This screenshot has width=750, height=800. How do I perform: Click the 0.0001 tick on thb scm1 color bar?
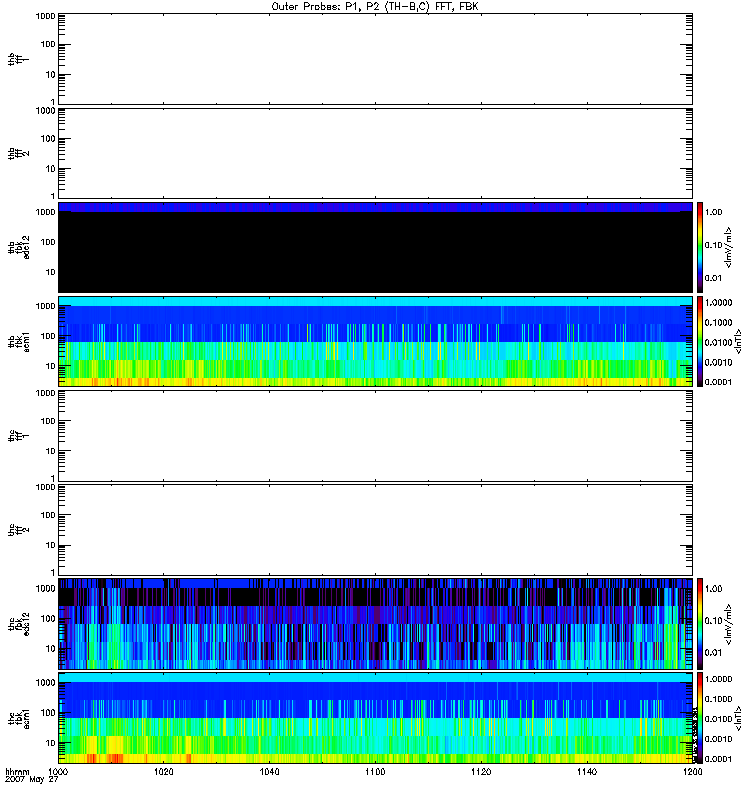(718, 382)
